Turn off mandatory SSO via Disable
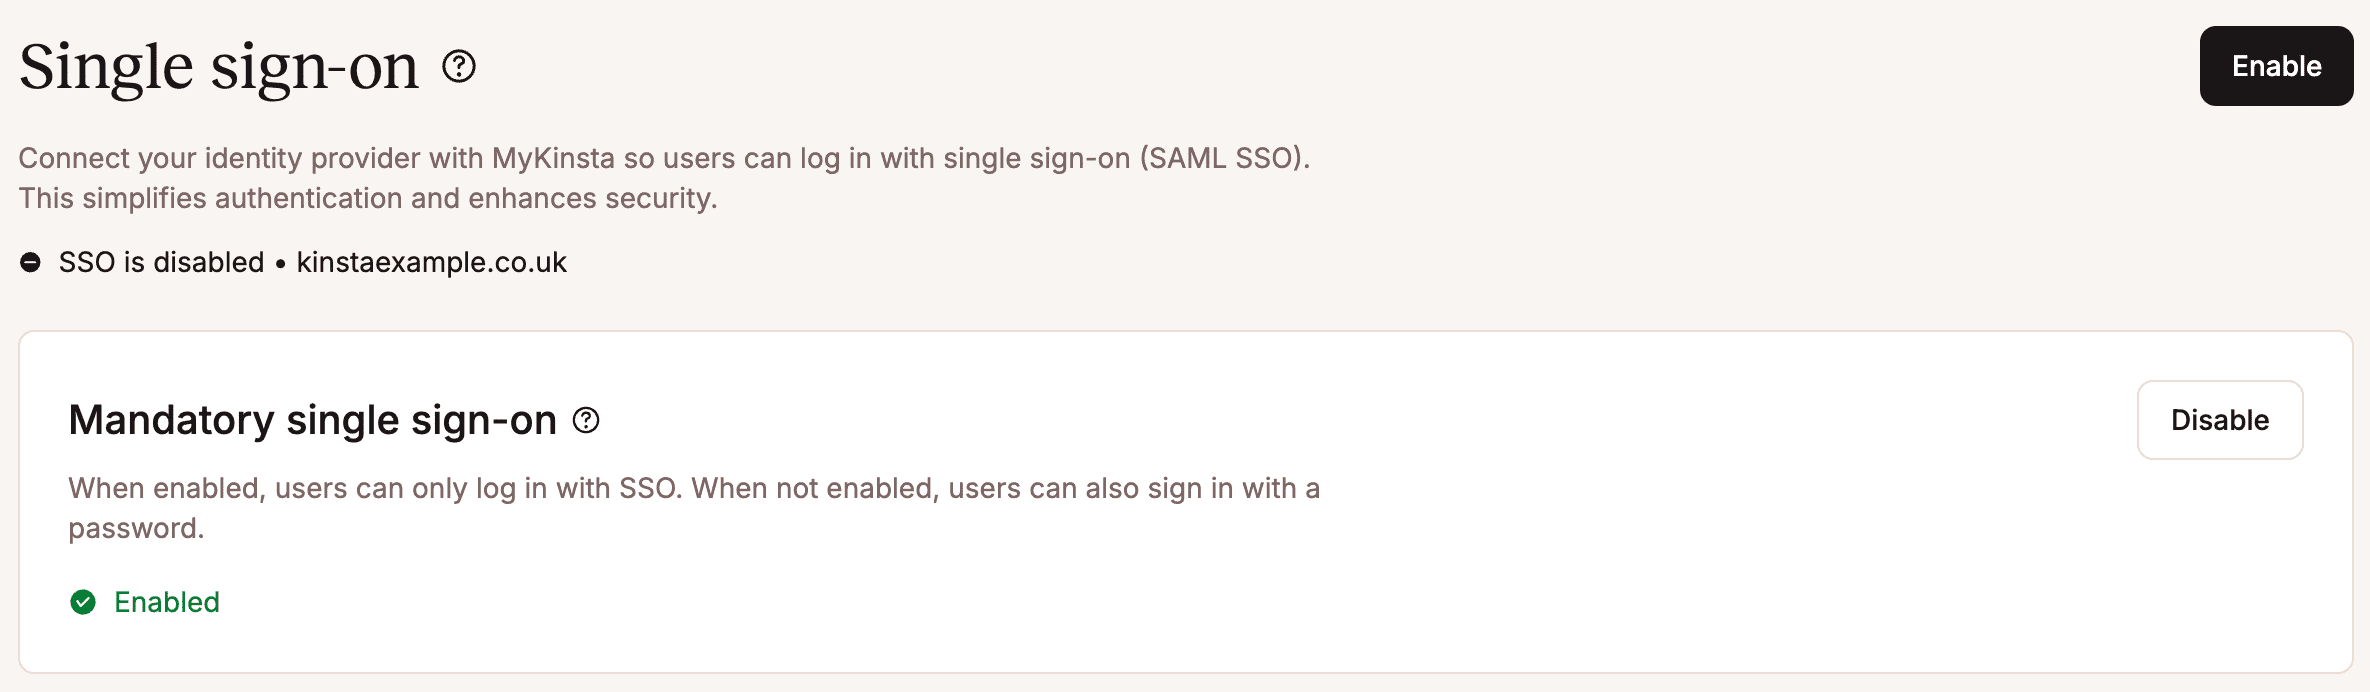 click(2219, 420)
